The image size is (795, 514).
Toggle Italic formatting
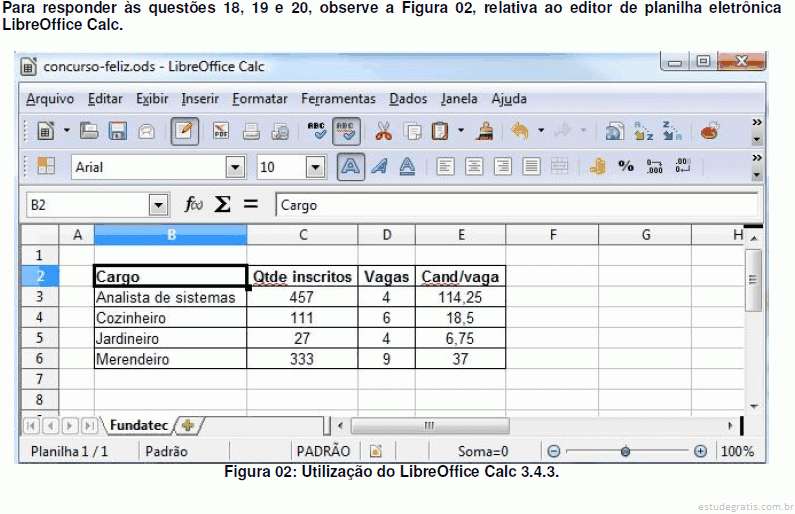pos(379,166)
